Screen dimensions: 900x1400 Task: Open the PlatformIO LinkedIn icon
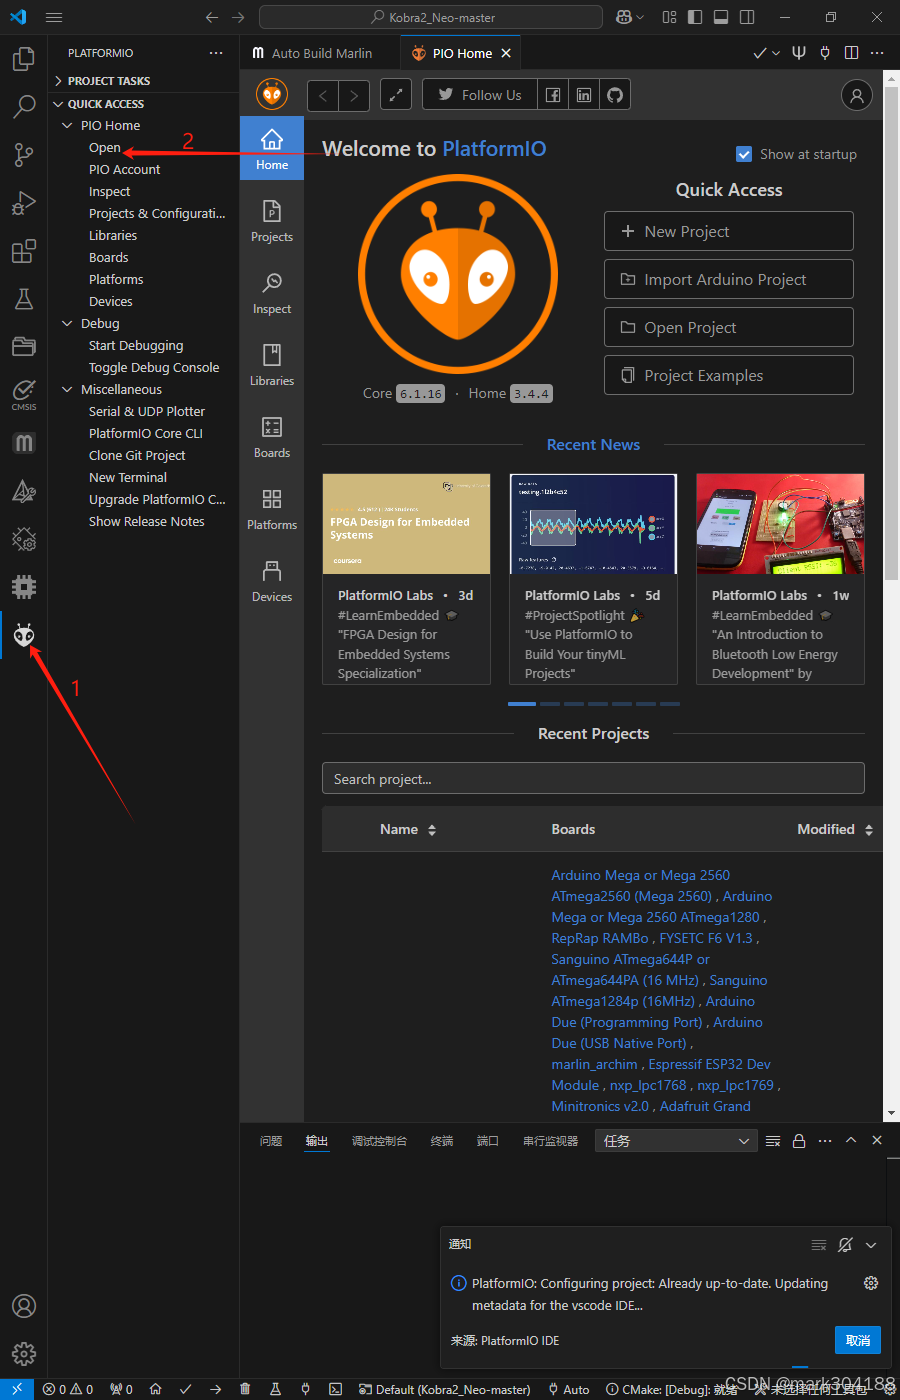click(584, 95)
